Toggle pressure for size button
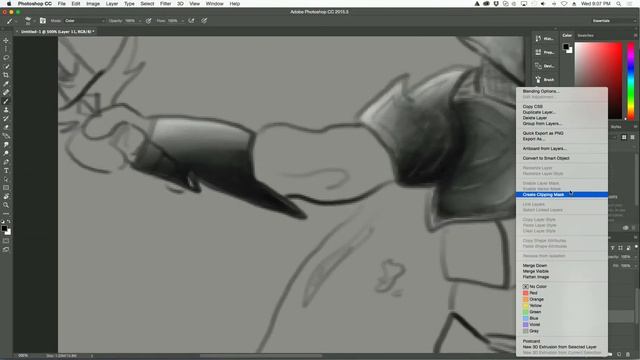640x360 pixels. tap(204, 20)
